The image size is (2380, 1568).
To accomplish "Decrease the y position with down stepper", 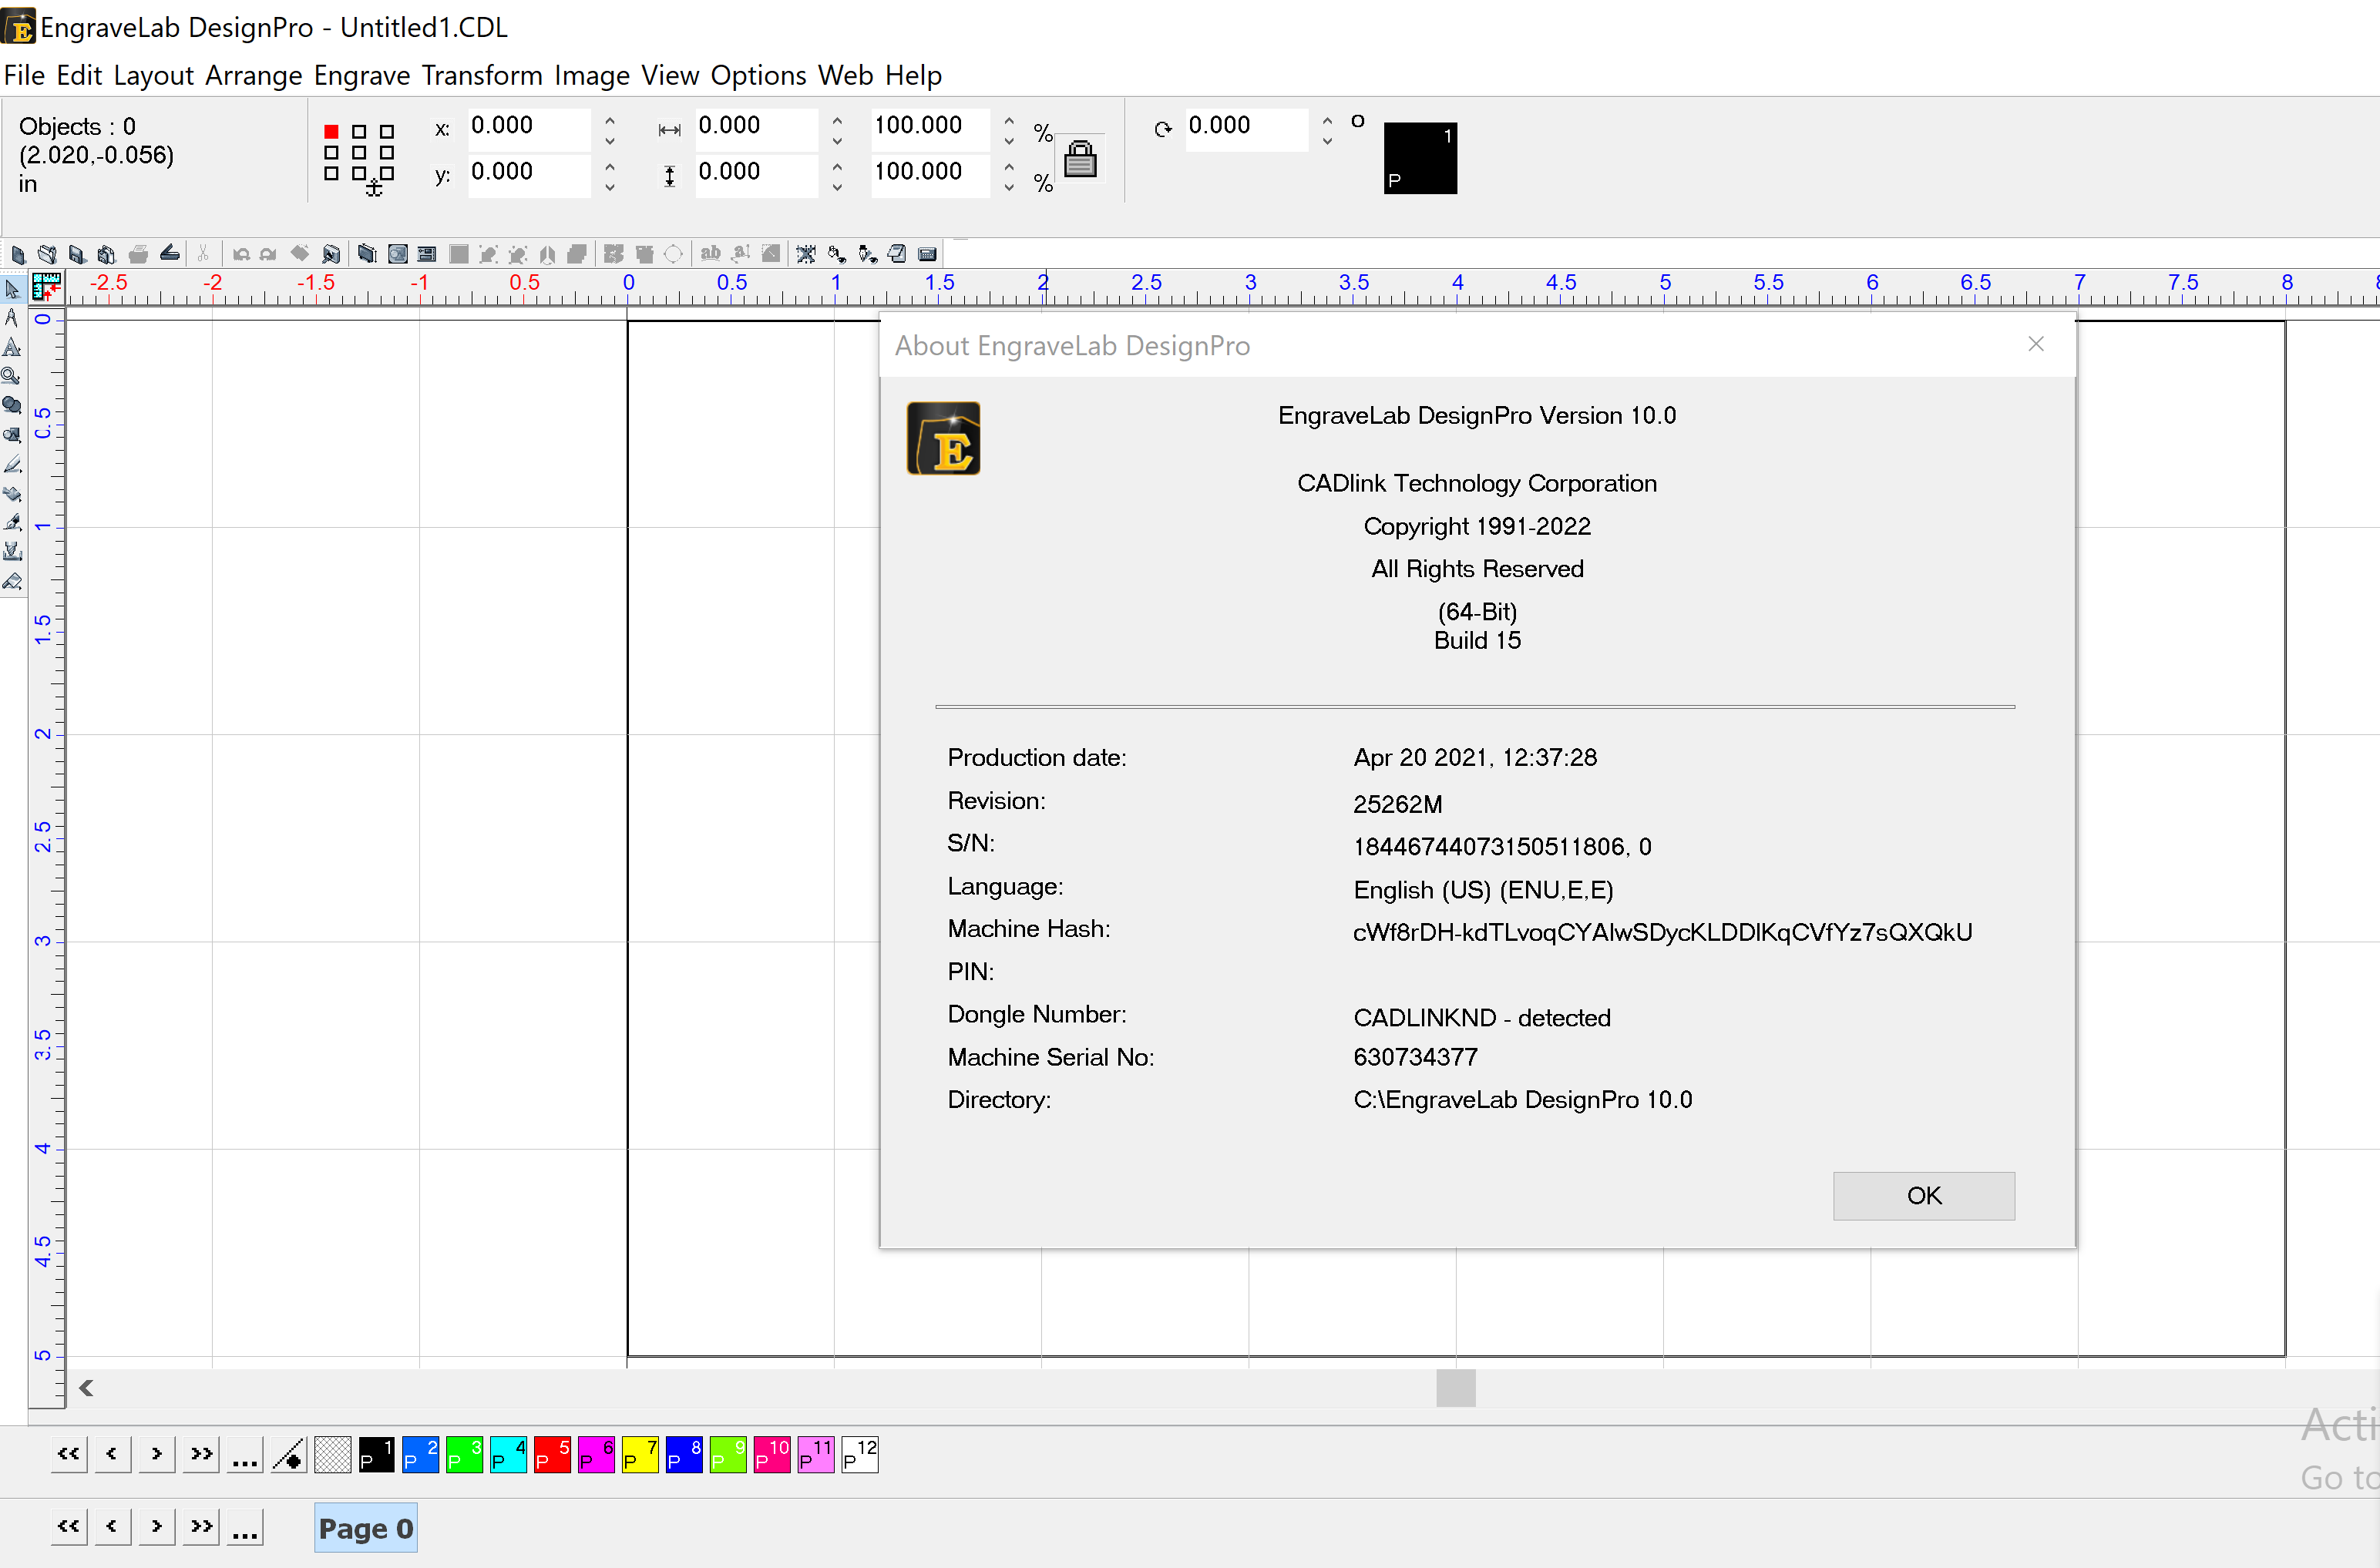I will pos(610,187).
